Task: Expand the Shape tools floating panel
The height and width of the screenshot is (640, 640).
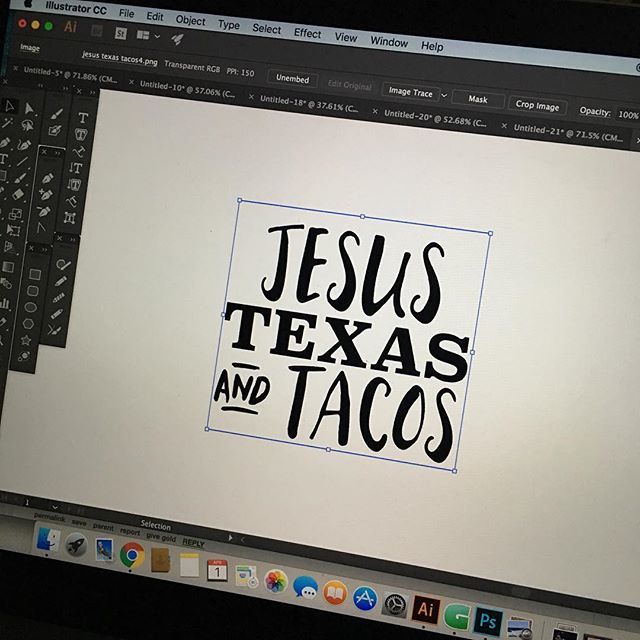Action: pos(44,249)
